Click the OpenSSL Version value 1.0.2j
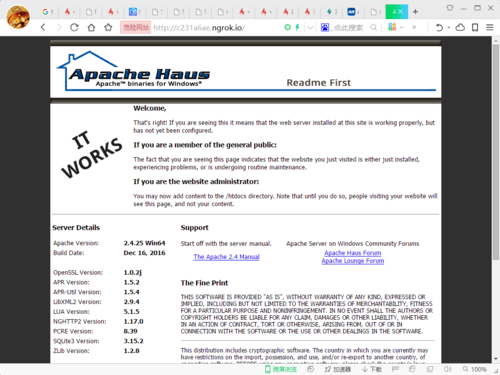 pyautogui.click(x=133, y=272)
